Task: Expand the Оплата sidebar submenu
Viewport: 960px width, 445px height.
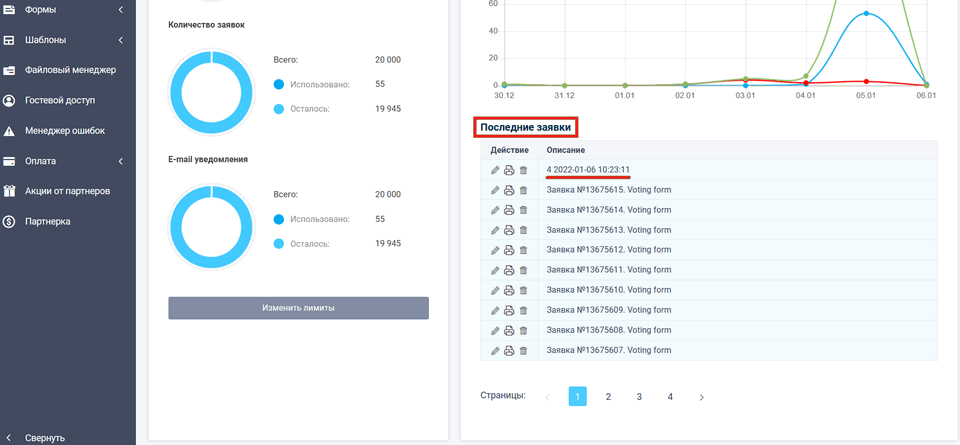Action: 120,160
